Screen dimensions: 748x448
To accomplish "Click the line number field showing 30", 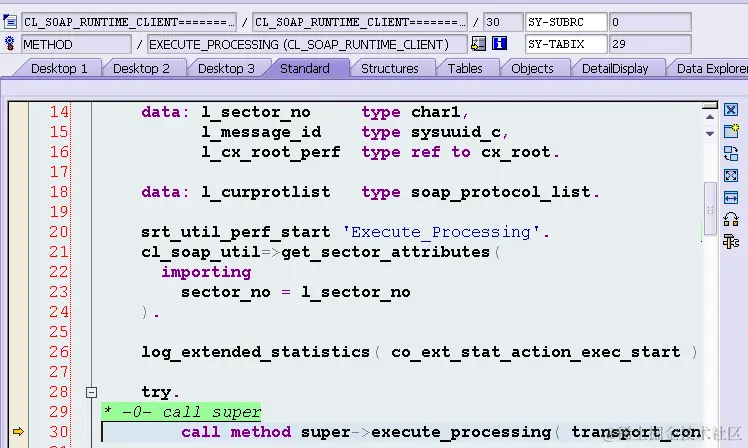I will (503, 22).
